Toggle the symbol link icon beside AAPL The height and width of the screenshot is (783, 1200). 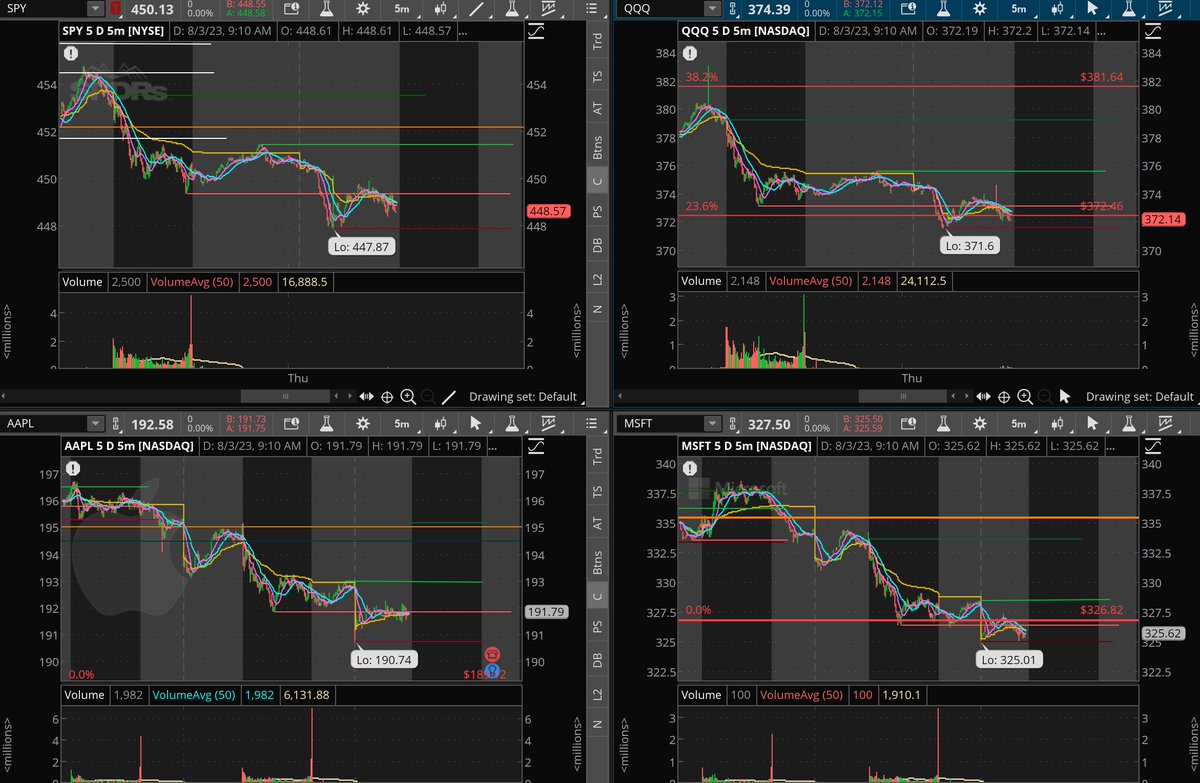pos(116,424)
